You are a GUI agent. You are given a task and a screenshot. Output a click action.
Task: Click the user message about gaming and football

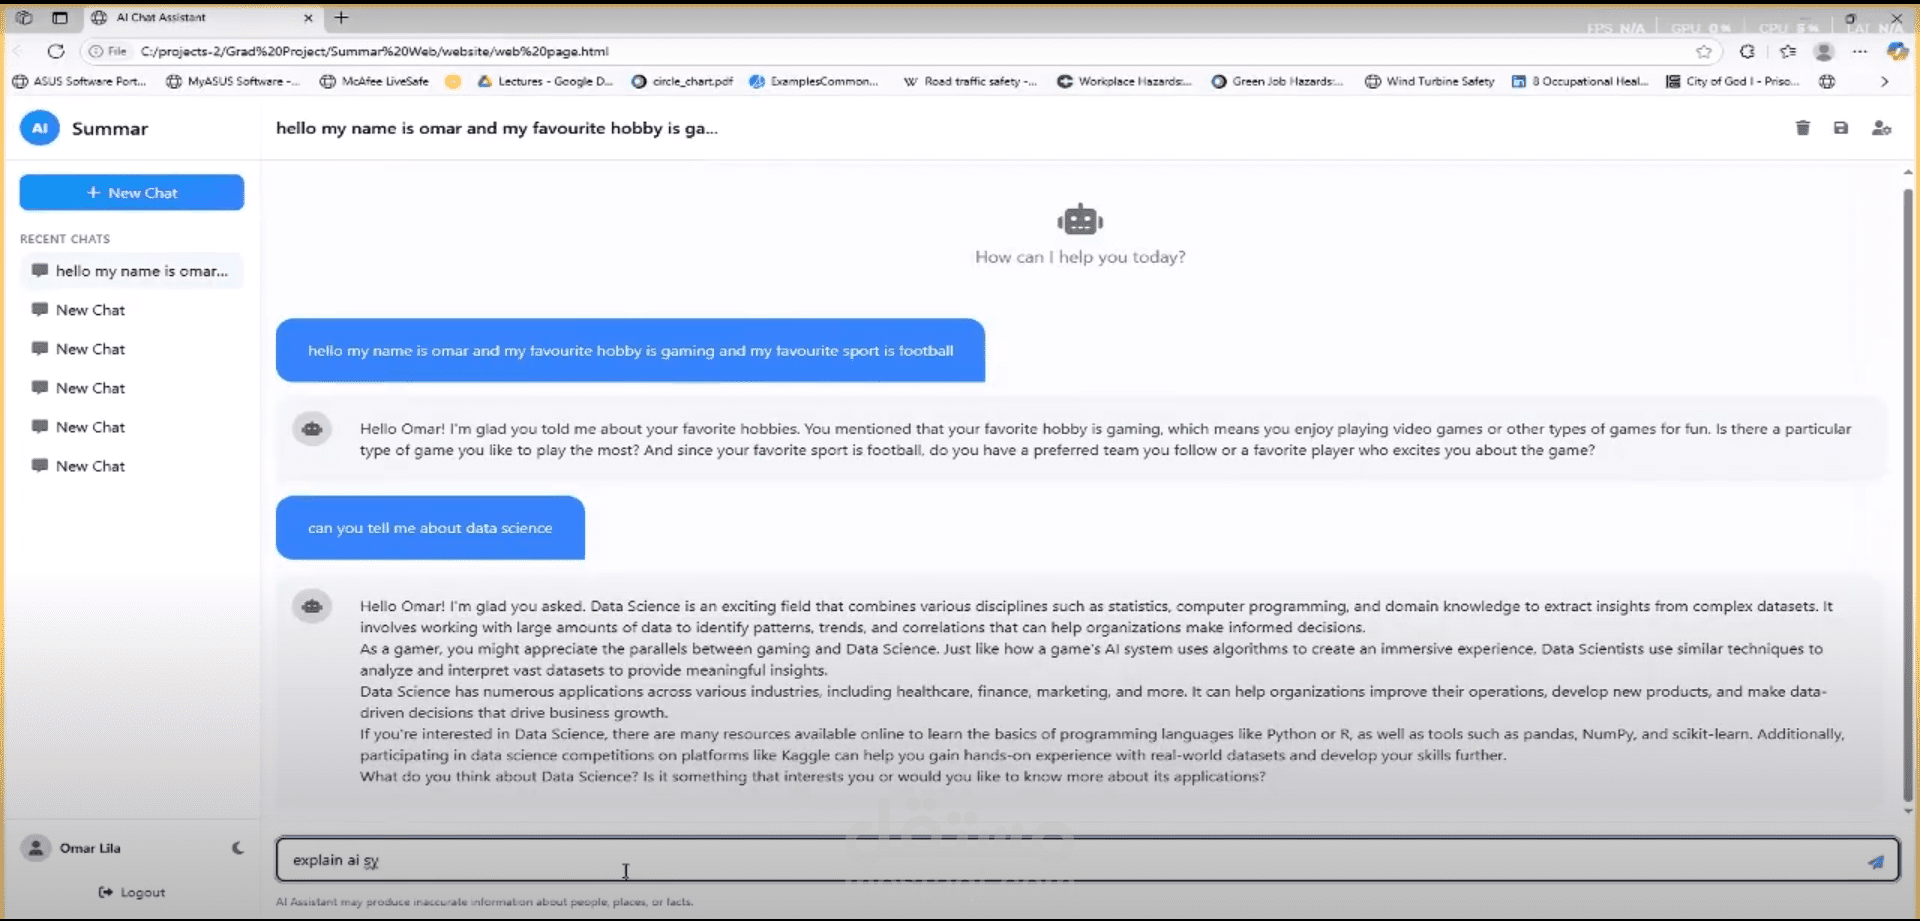[630, 350]
